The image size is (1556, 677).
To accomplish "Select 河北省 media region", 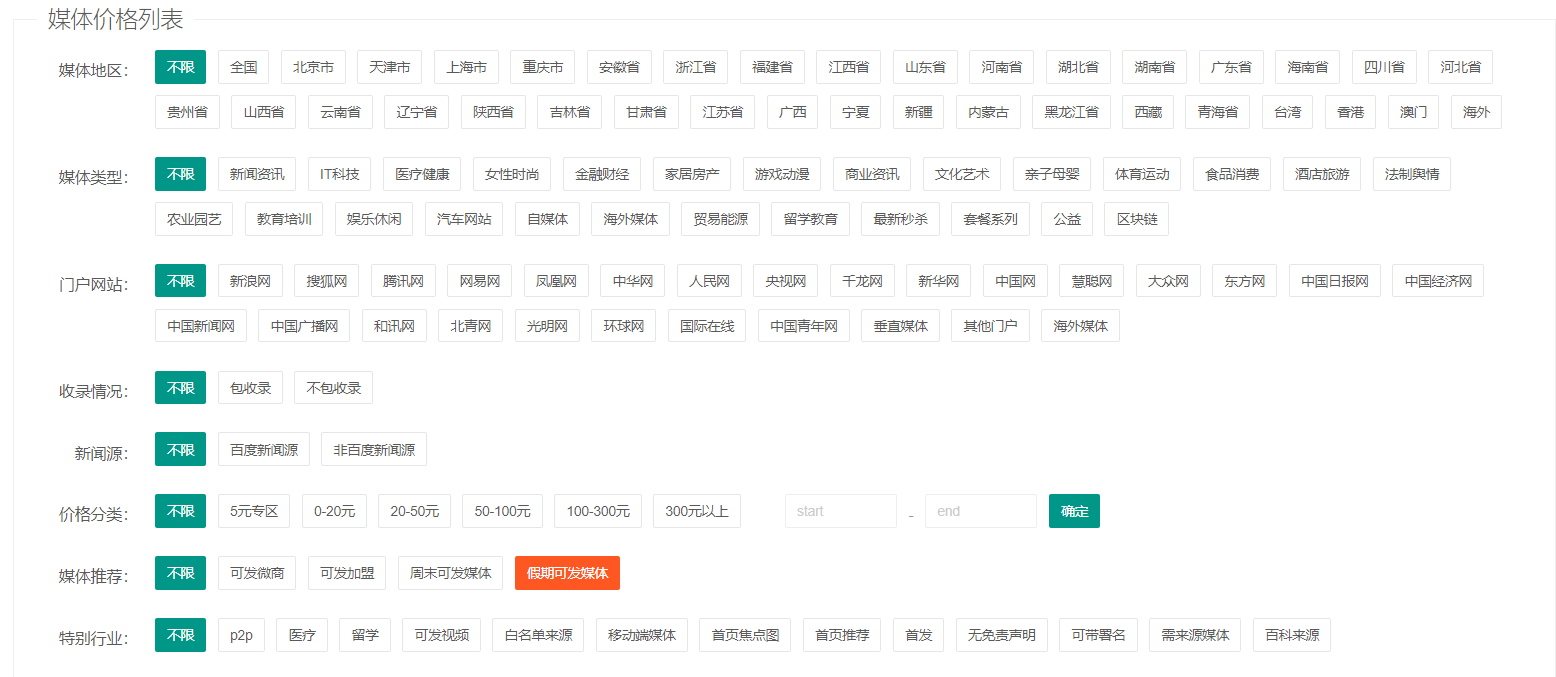I will point(1460,67).
